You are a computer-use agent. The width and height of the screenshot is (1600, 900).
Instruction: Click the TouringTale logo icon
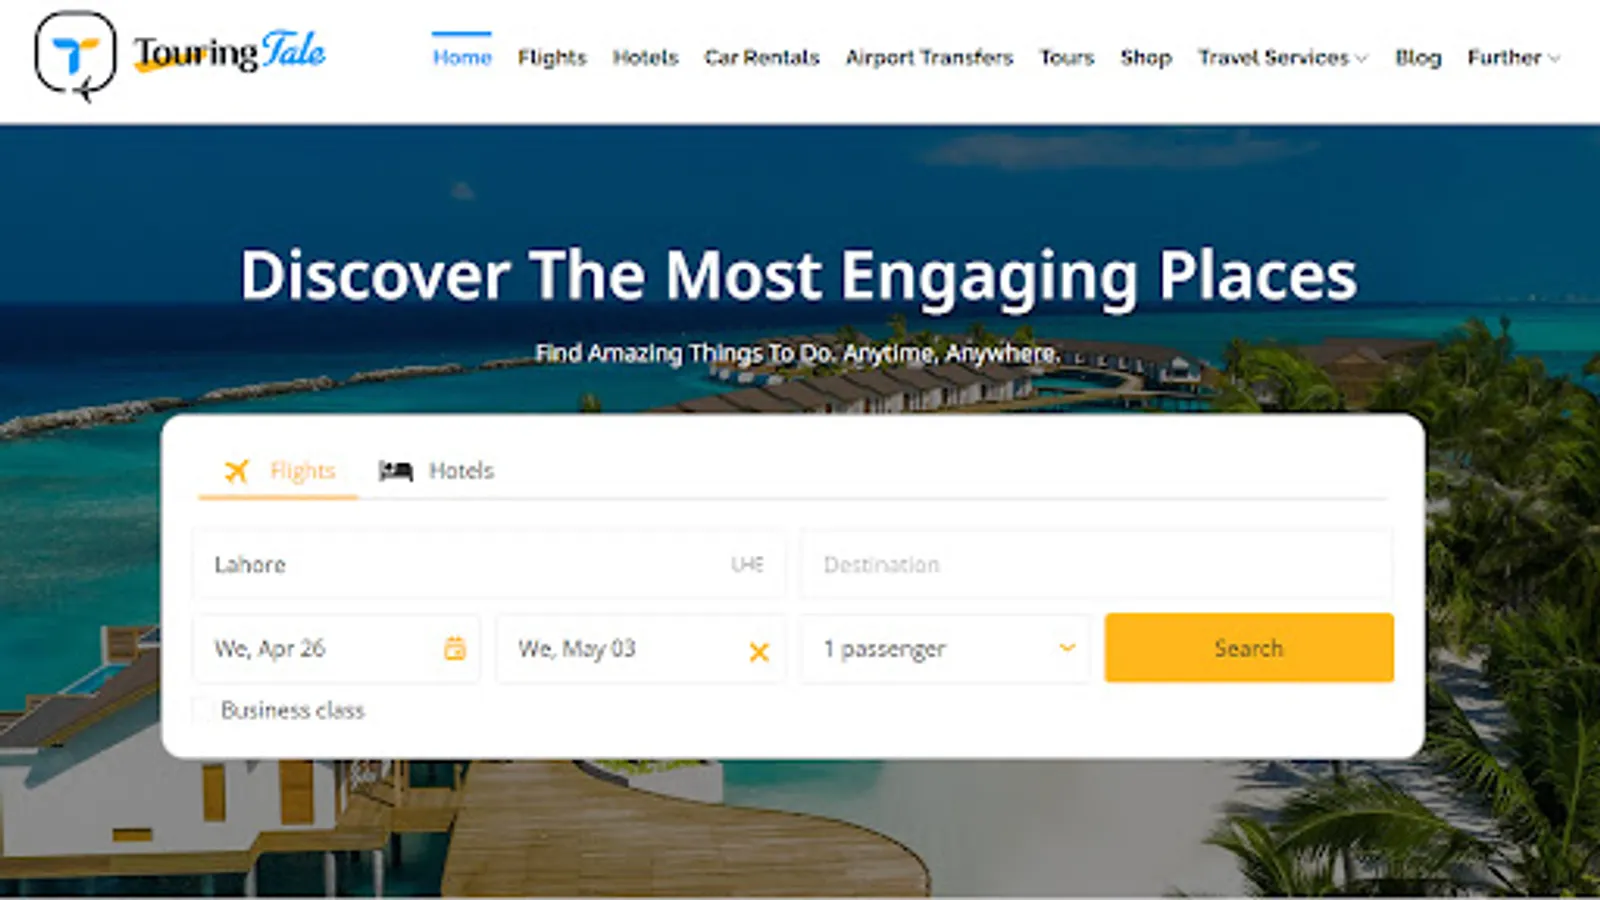point(76,56)
